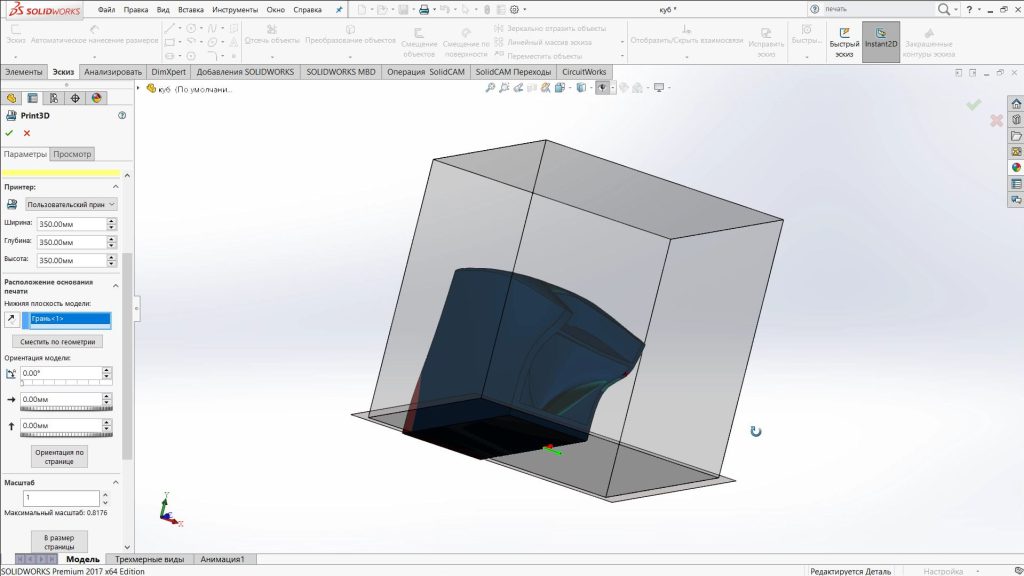Open the ConfigurationManager tab icon

[54, 98]
